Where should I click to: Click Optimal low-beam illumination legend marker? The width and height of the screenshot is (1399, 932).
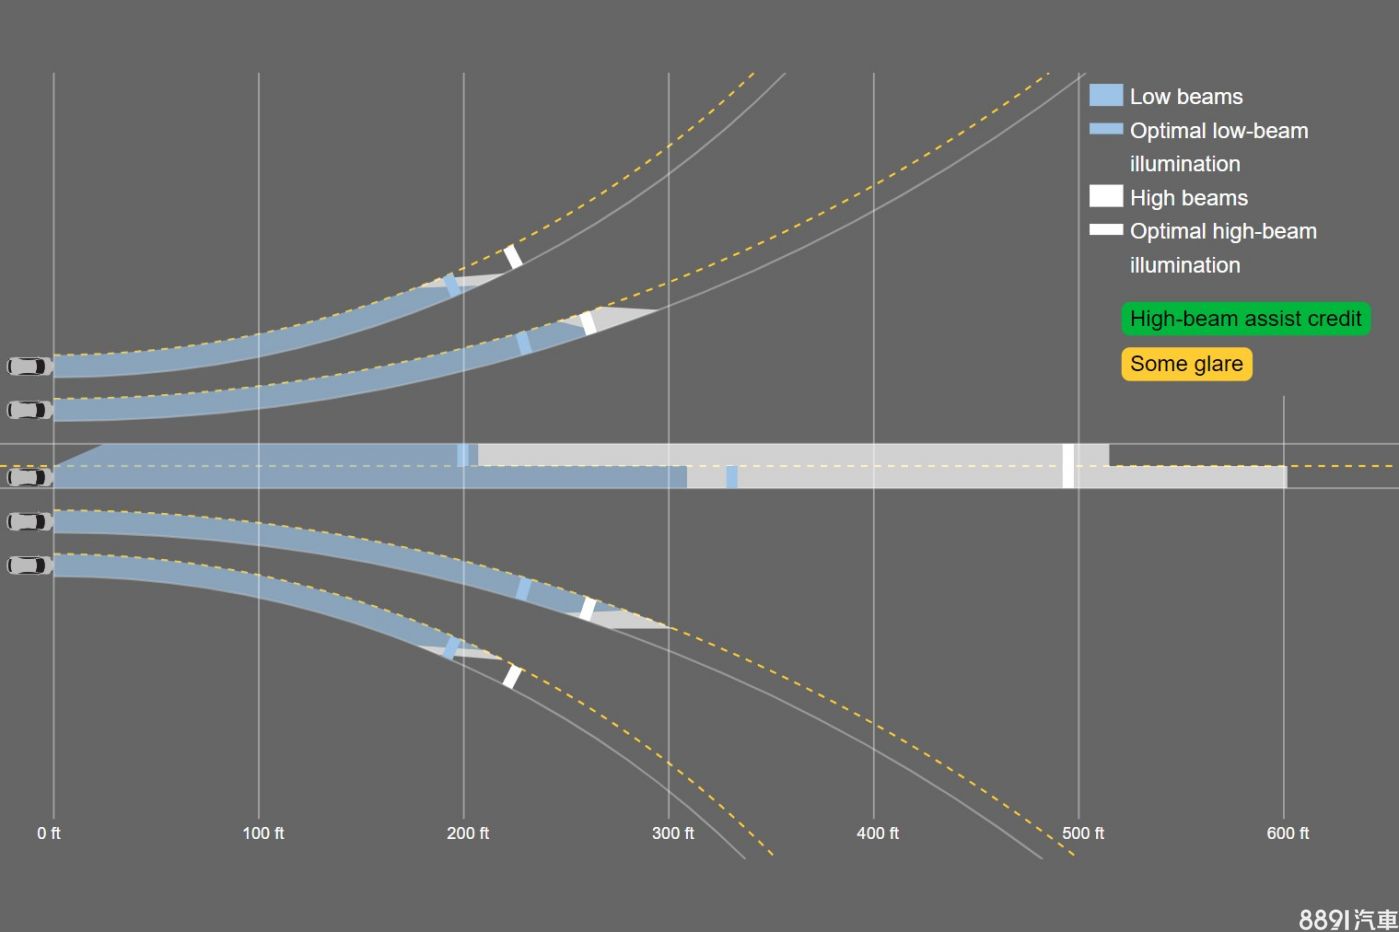(x=1105, y=129)
